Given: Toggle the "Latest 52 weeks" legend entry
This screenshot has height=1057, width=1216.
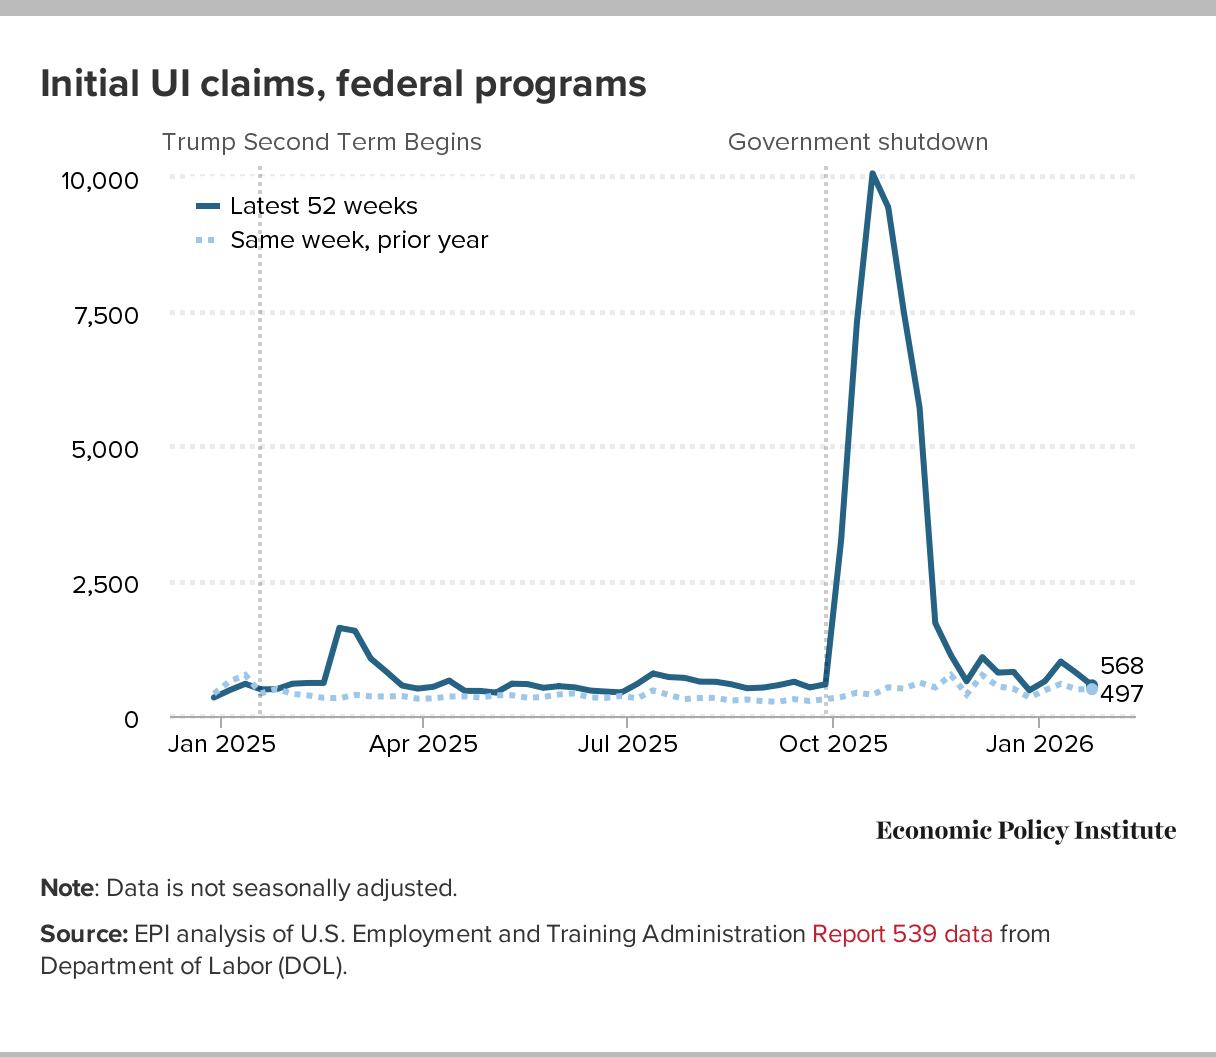Looking at the screenshot, I should (323, 206).
